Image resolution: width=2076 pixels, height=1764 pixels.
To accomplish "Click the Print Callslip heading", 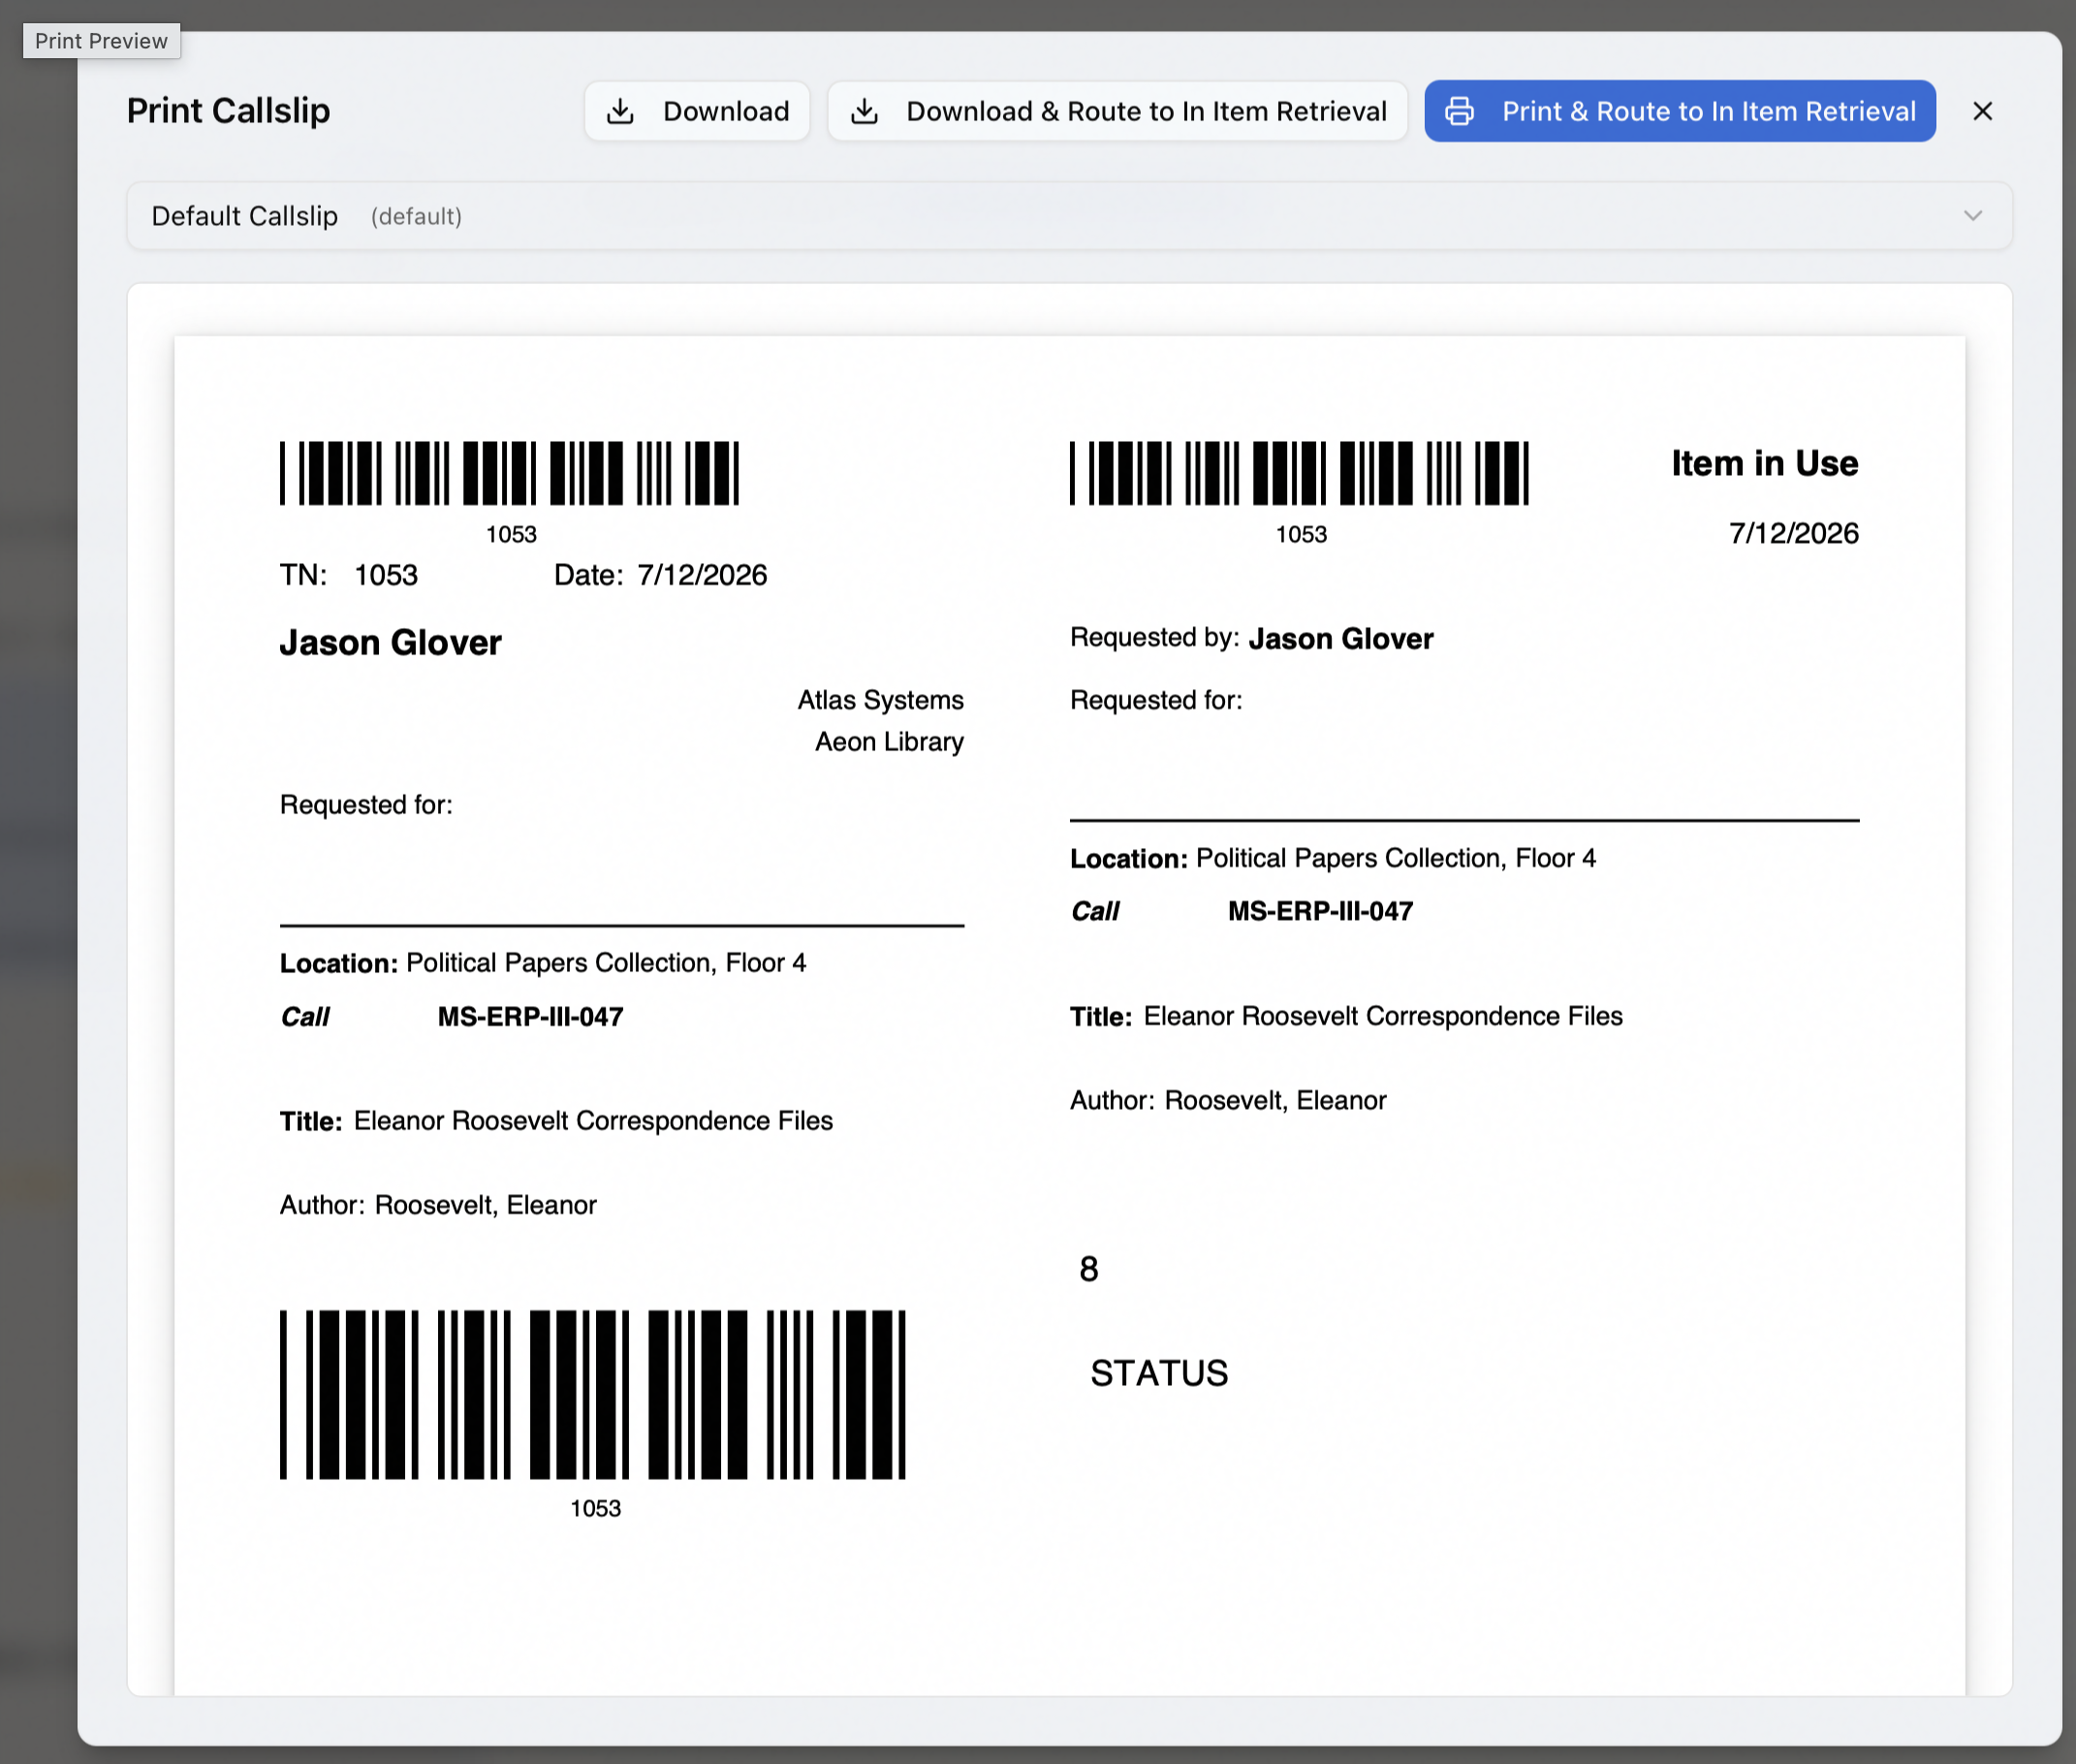I will [228, 111].
